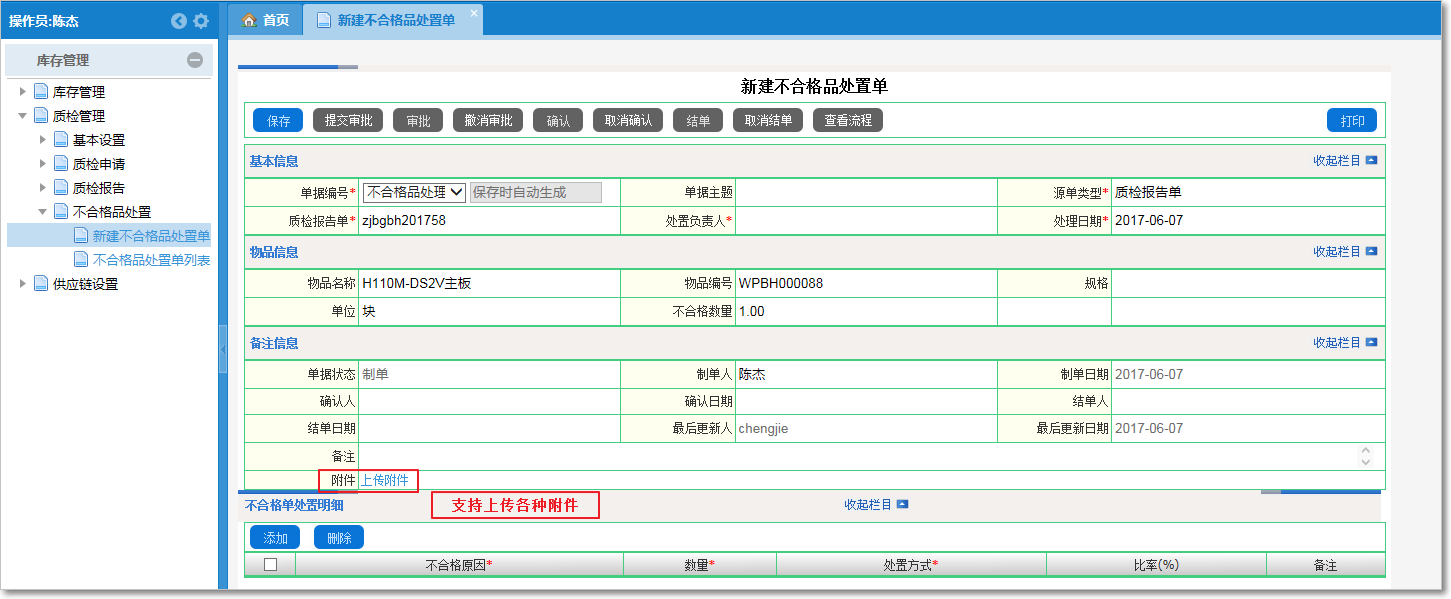Click the 保存 button
This screenshot has height=599, width=1451.
[x=278, y=121]
